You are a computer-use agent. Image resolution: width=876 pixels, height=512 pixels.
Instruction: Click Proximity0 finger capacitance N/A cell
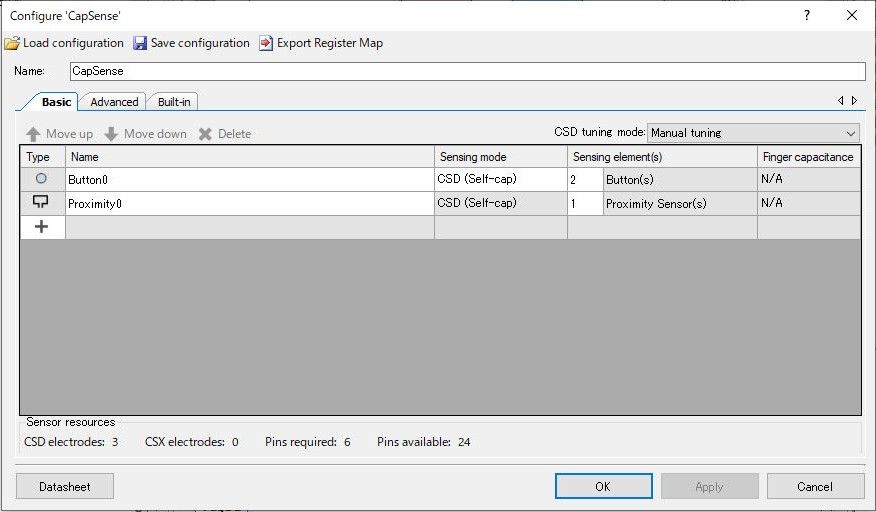point(809,203)
